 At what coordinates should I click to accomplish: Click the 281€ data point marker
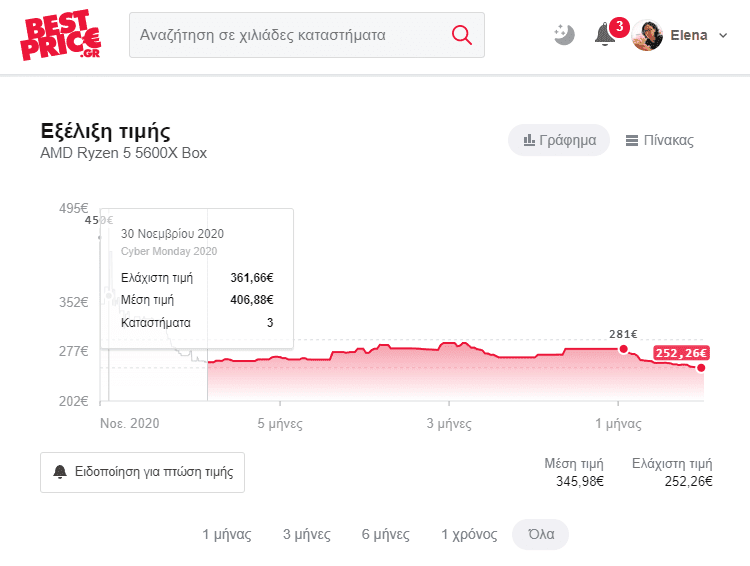coord(623,349)
